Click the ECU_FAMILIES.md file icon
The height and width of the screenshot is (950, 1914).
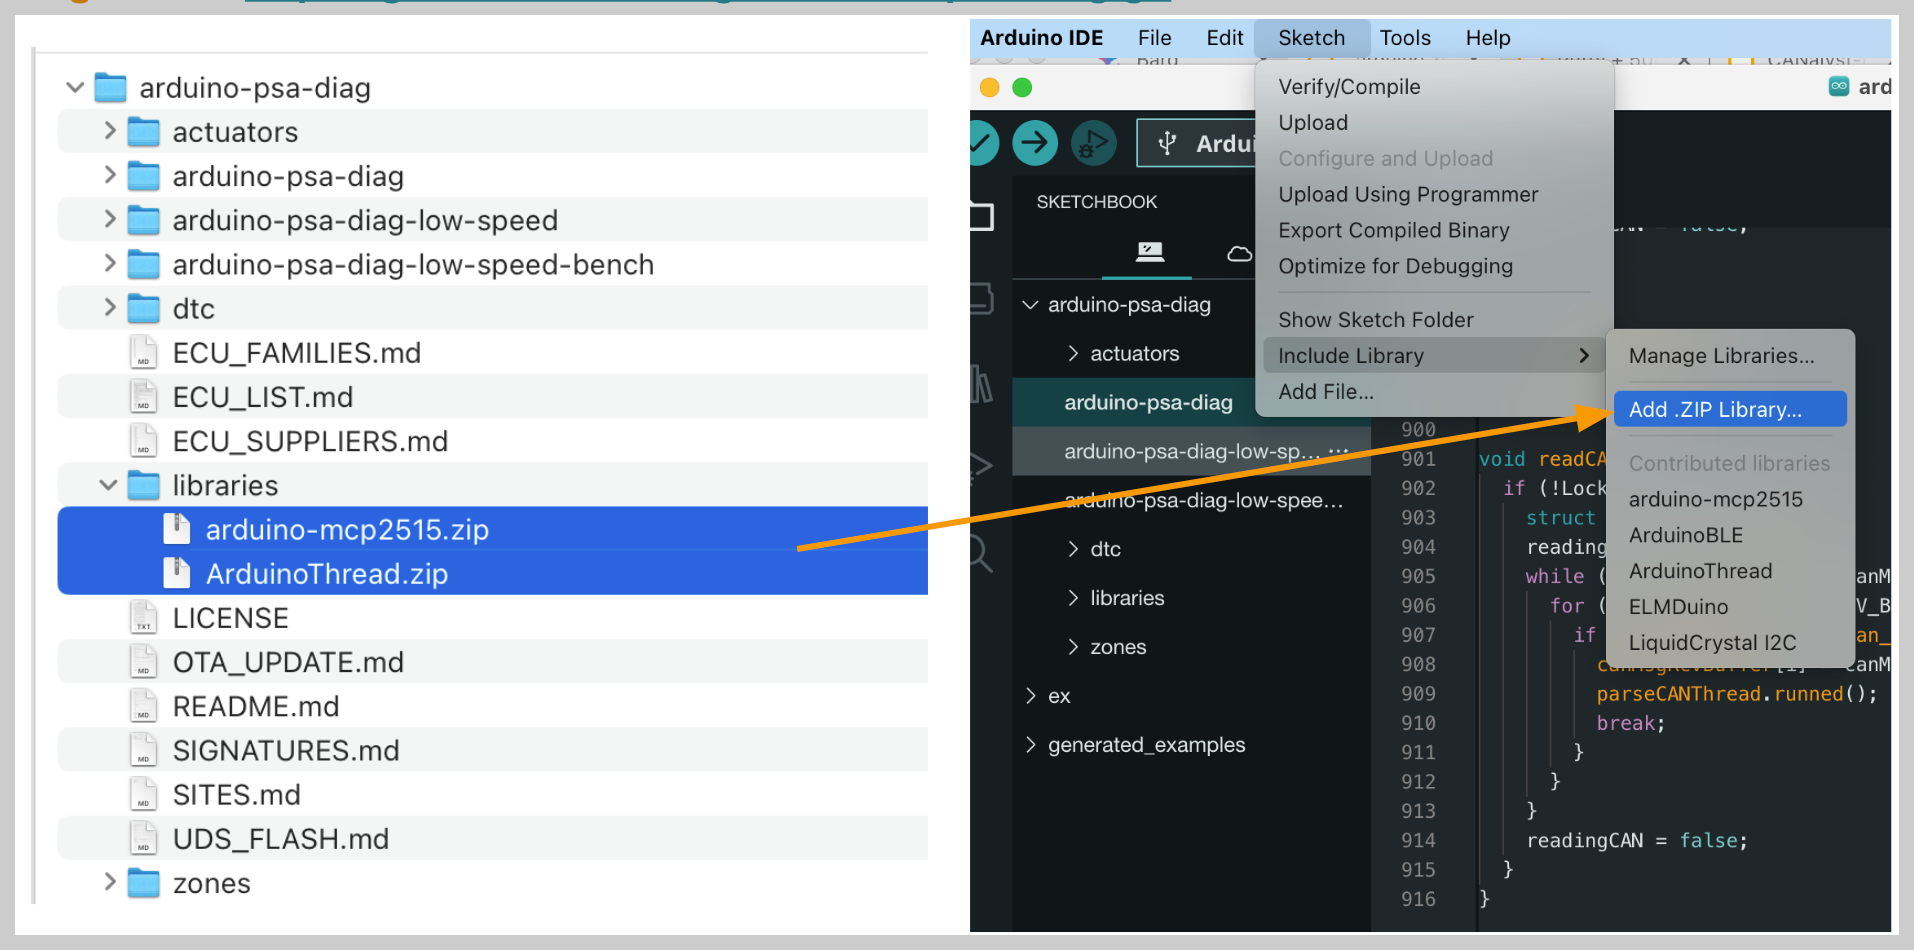click(x=144, y=352)
